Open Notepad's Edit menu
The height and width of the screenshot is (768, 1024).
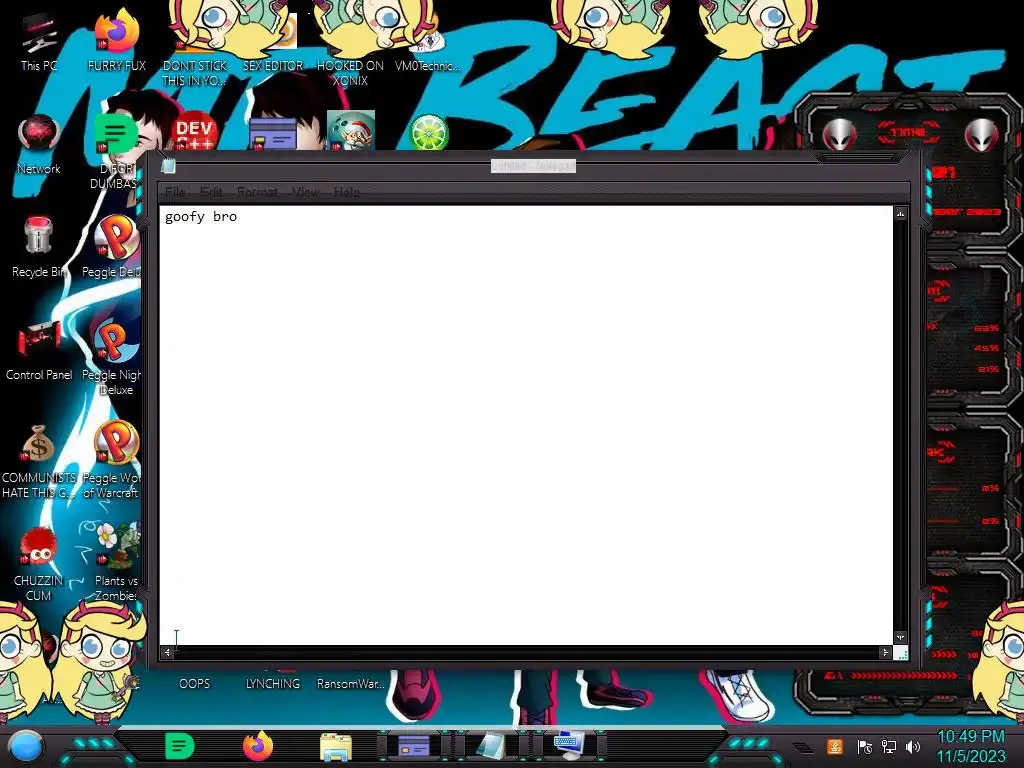[x=210, y=192]
